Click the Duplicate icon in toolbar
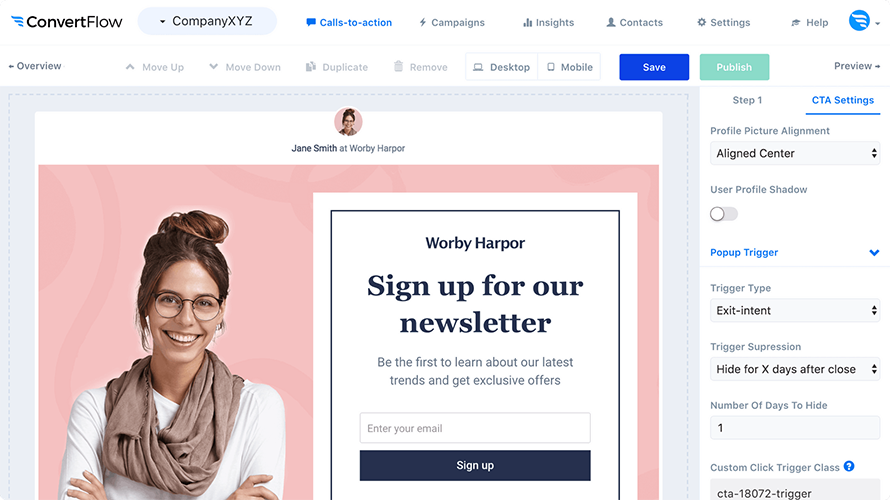This screenshot has height=500, width=890. pyautogui.click(x=310, y=67)
